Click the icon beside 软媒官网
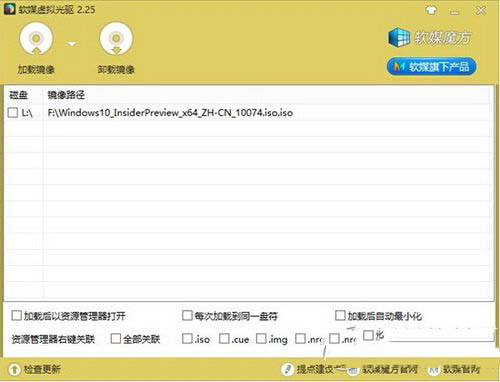 (434, 370)
